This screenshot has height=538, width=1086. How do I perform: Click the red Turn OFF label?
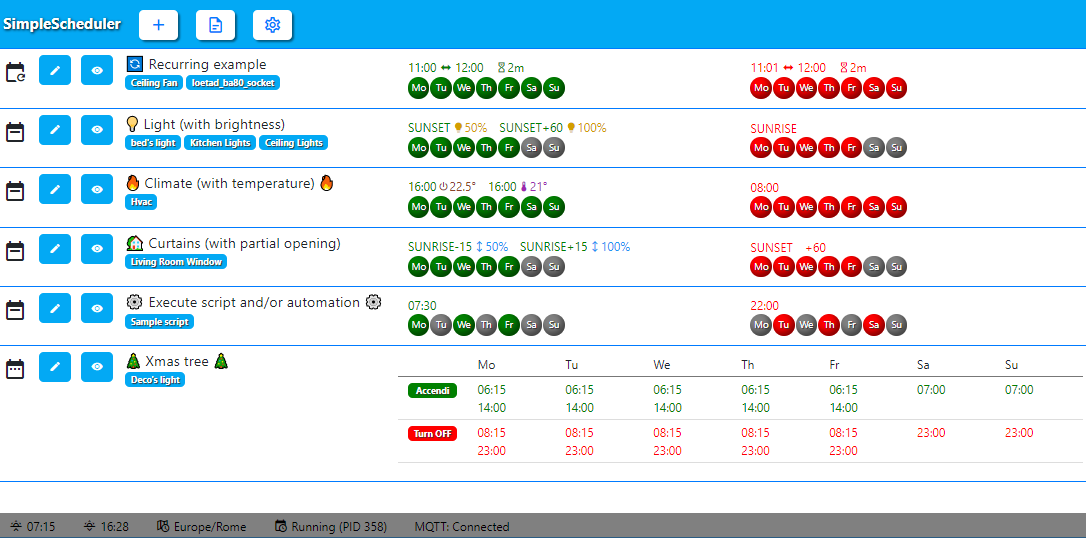433,434
